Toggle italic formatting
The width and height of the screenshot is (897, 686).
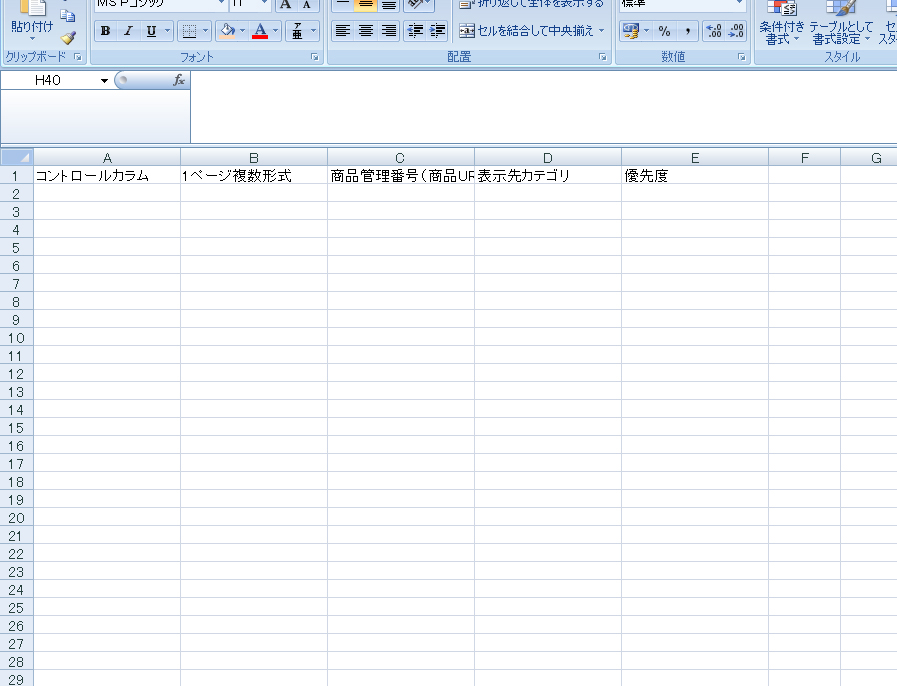(x=128, y=31)
